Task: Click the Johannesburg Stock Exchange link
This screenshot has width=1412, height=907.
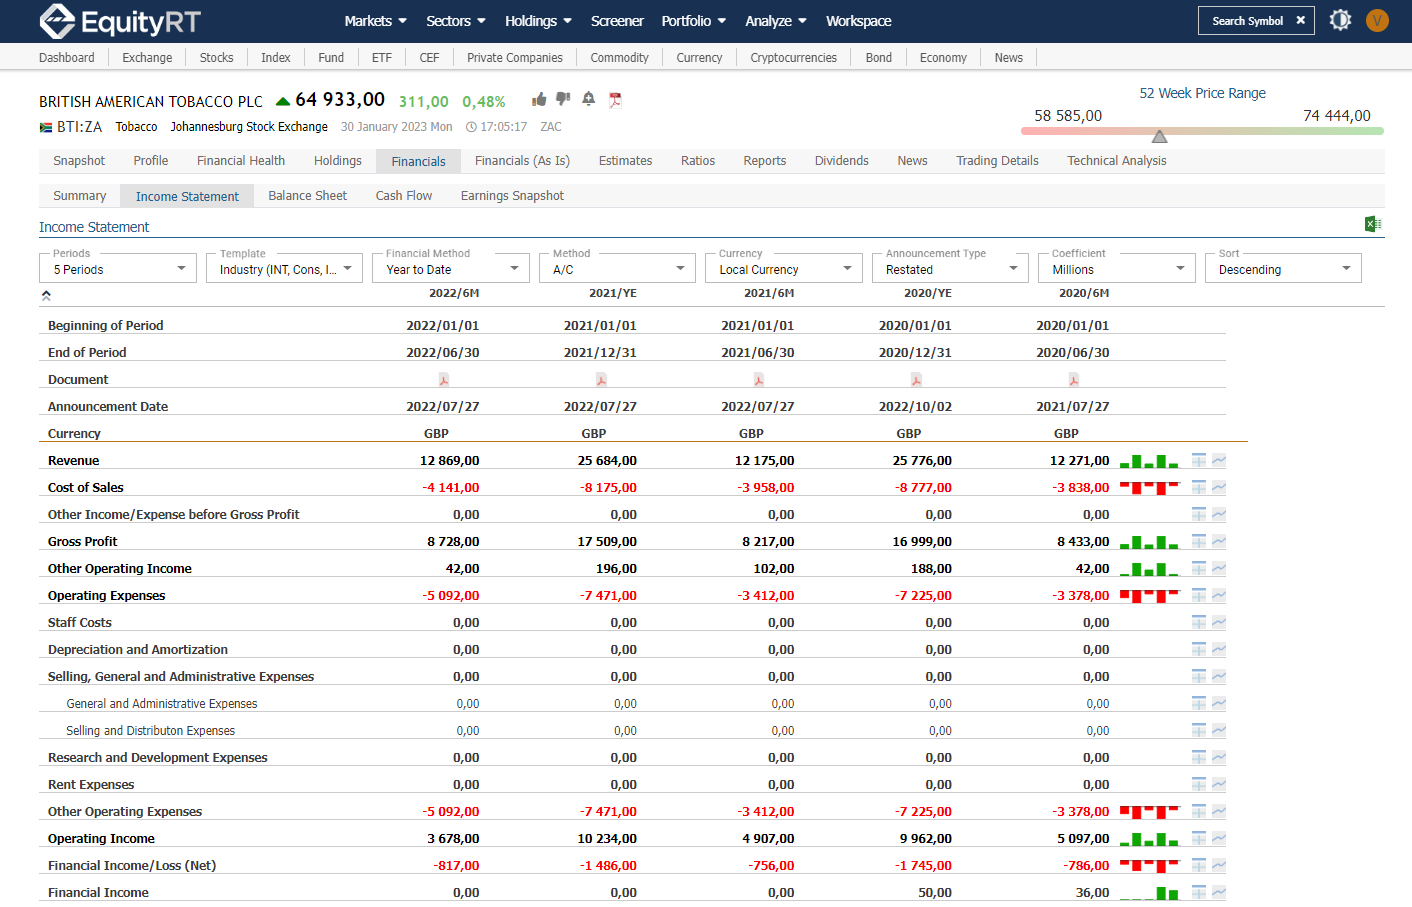Action: [249, 127]
